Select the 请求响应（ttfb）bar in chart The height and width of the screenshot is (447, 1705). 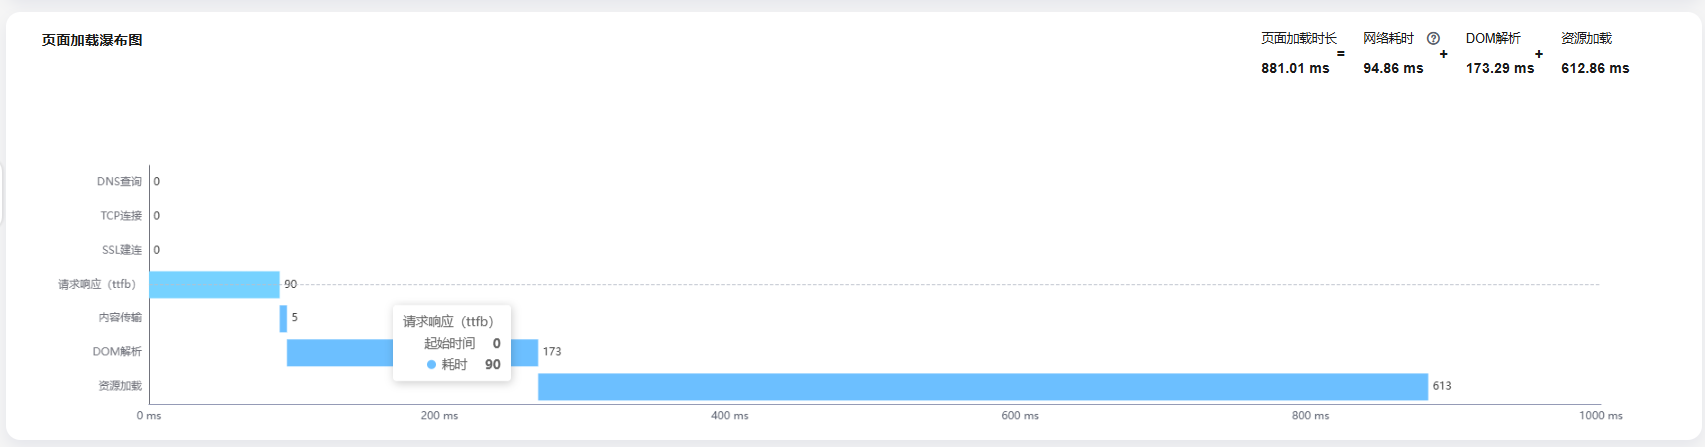(214, 285)
